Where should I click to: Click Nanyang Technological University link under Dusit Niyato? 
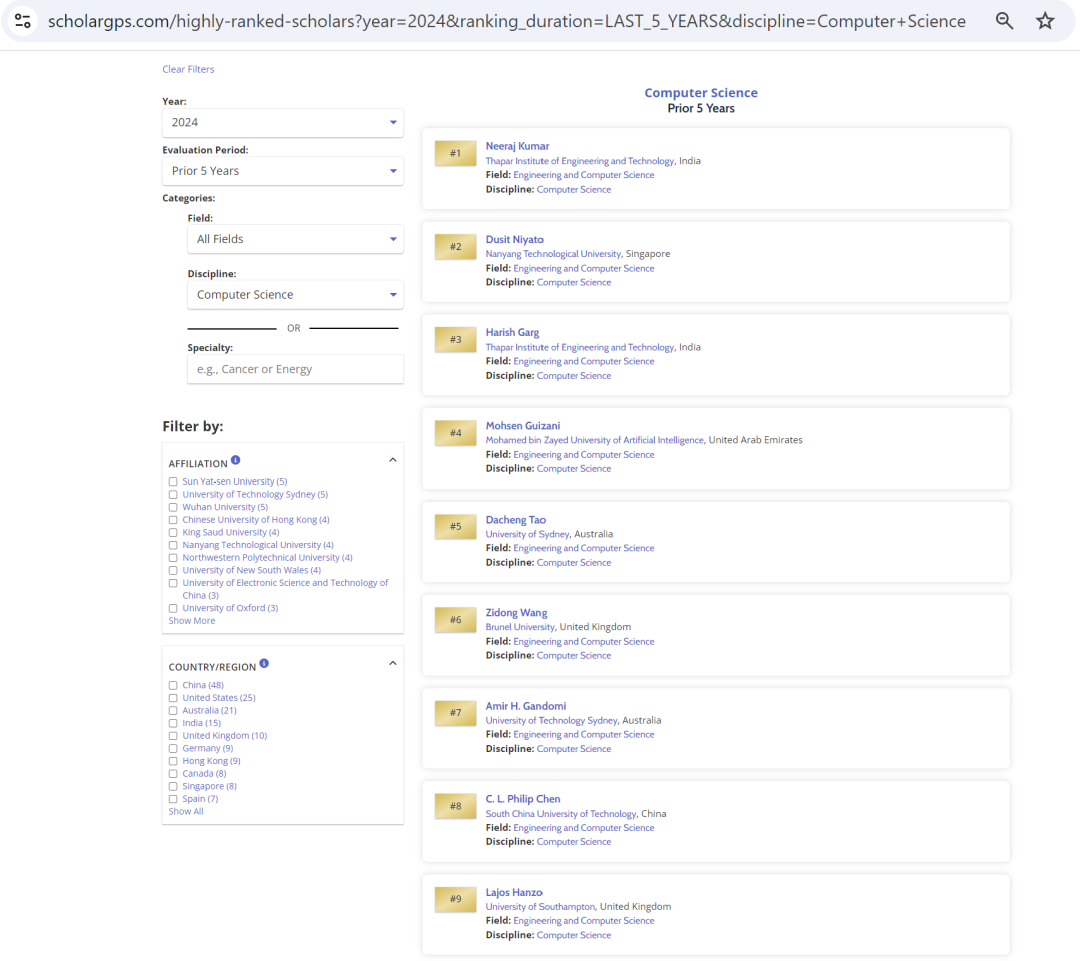coord(553,254)
